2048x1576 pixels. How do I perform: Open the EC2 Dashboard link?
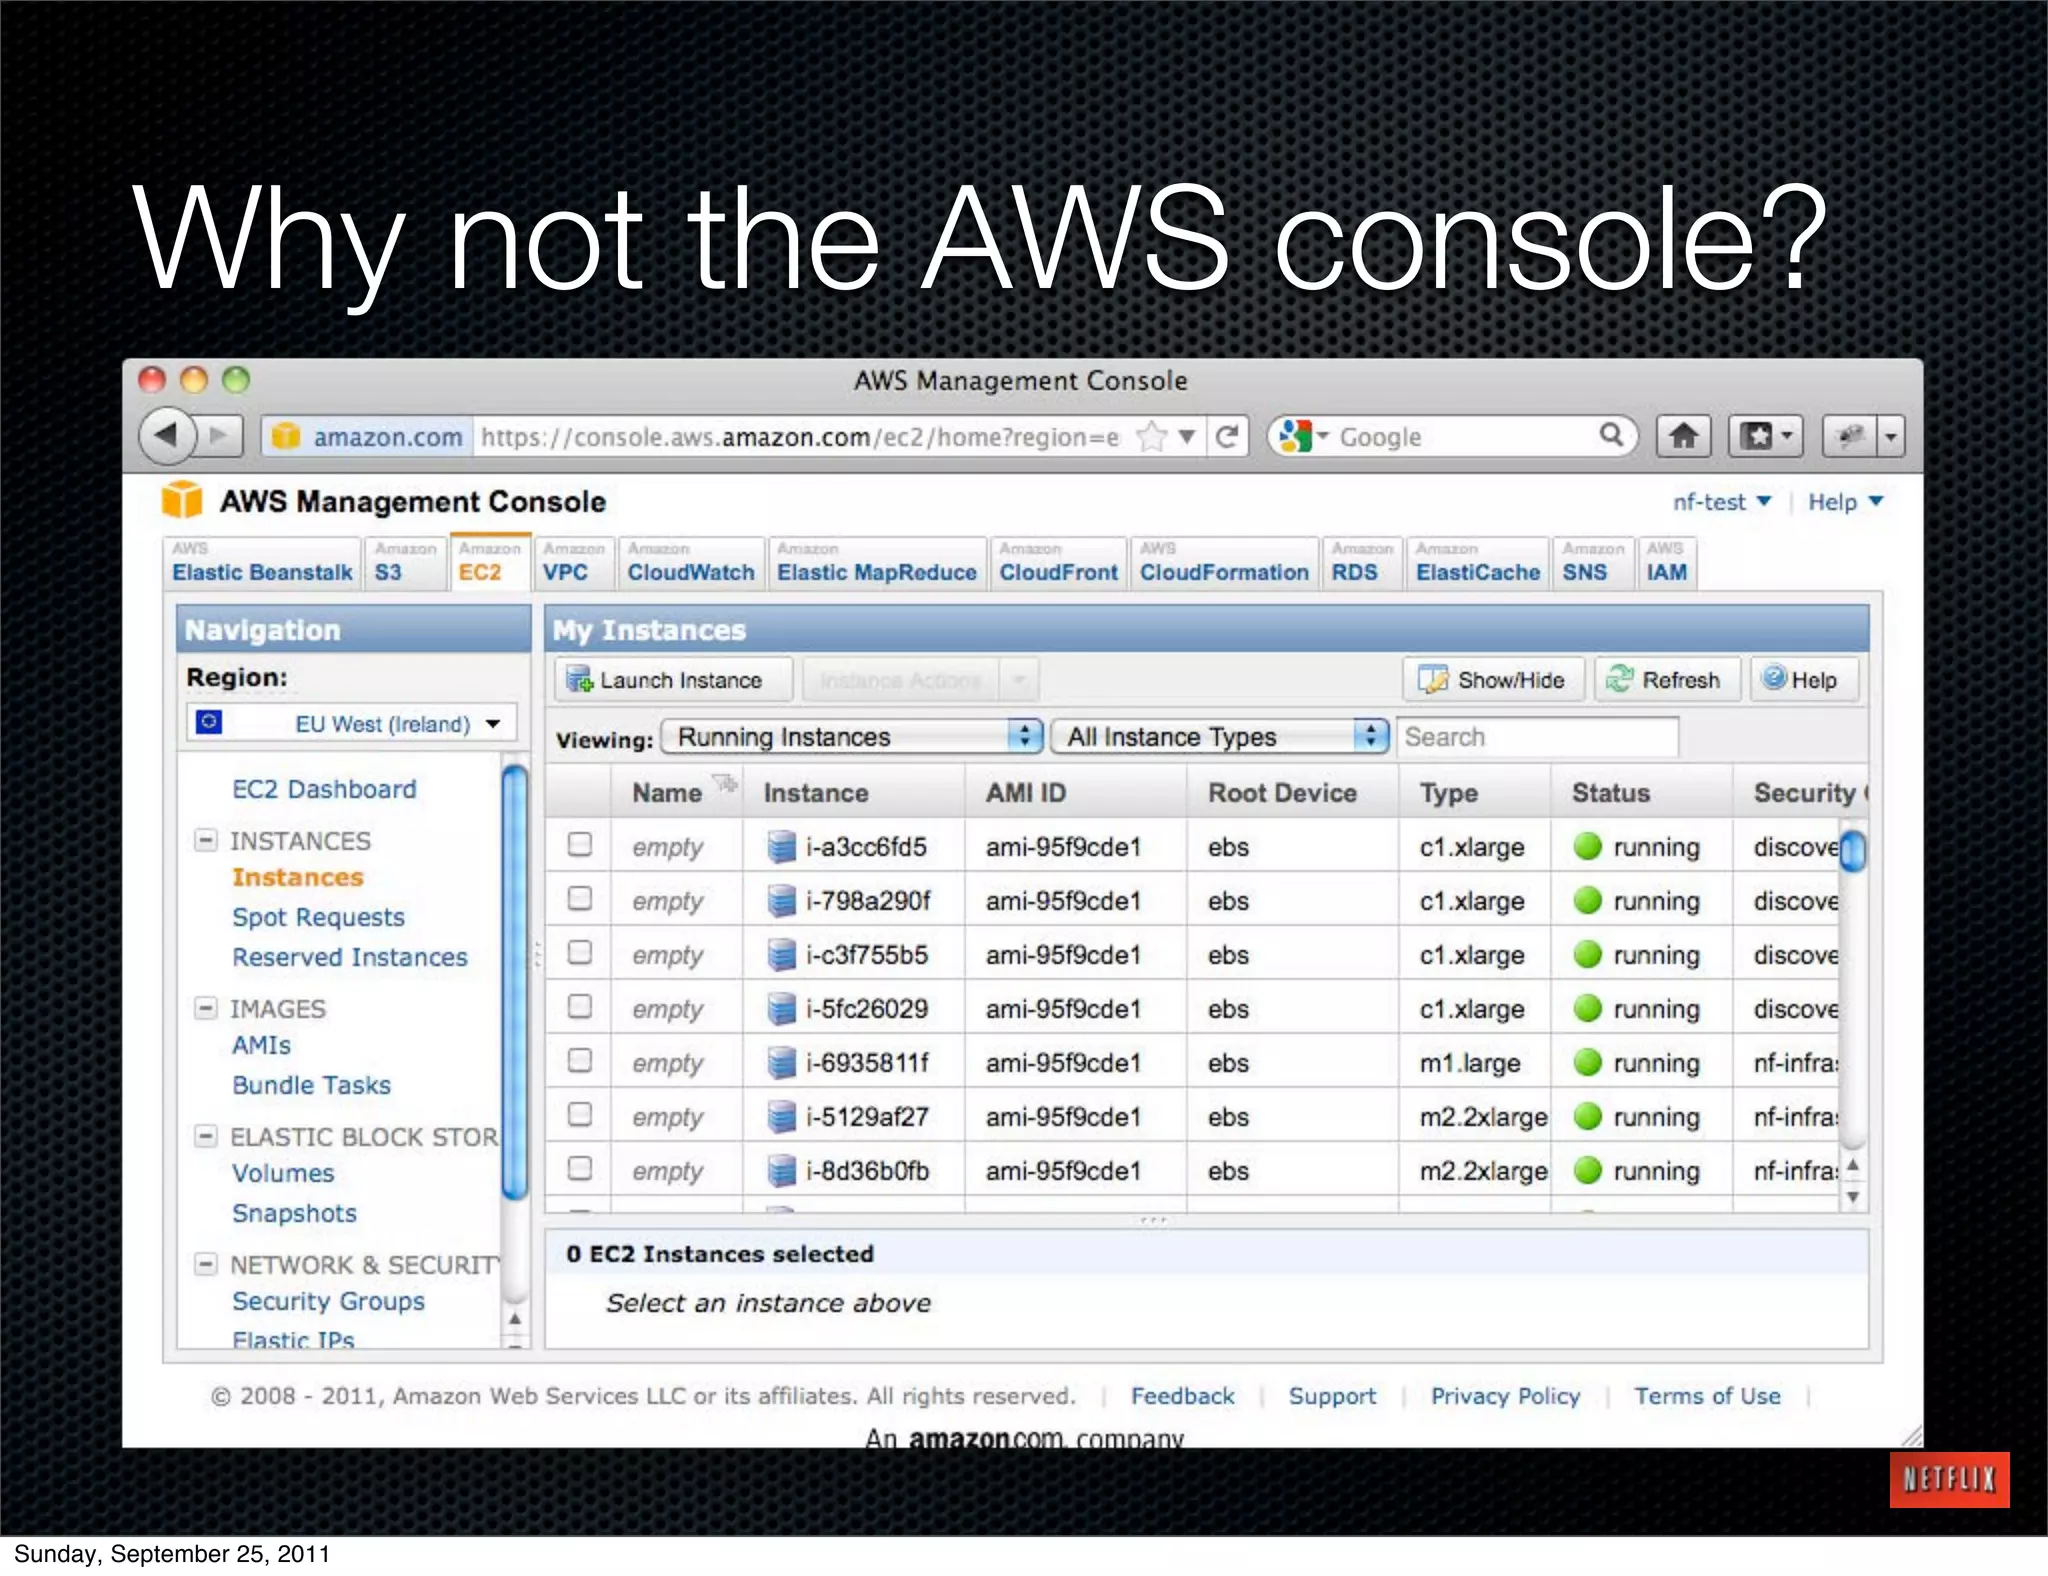[324, 789]
